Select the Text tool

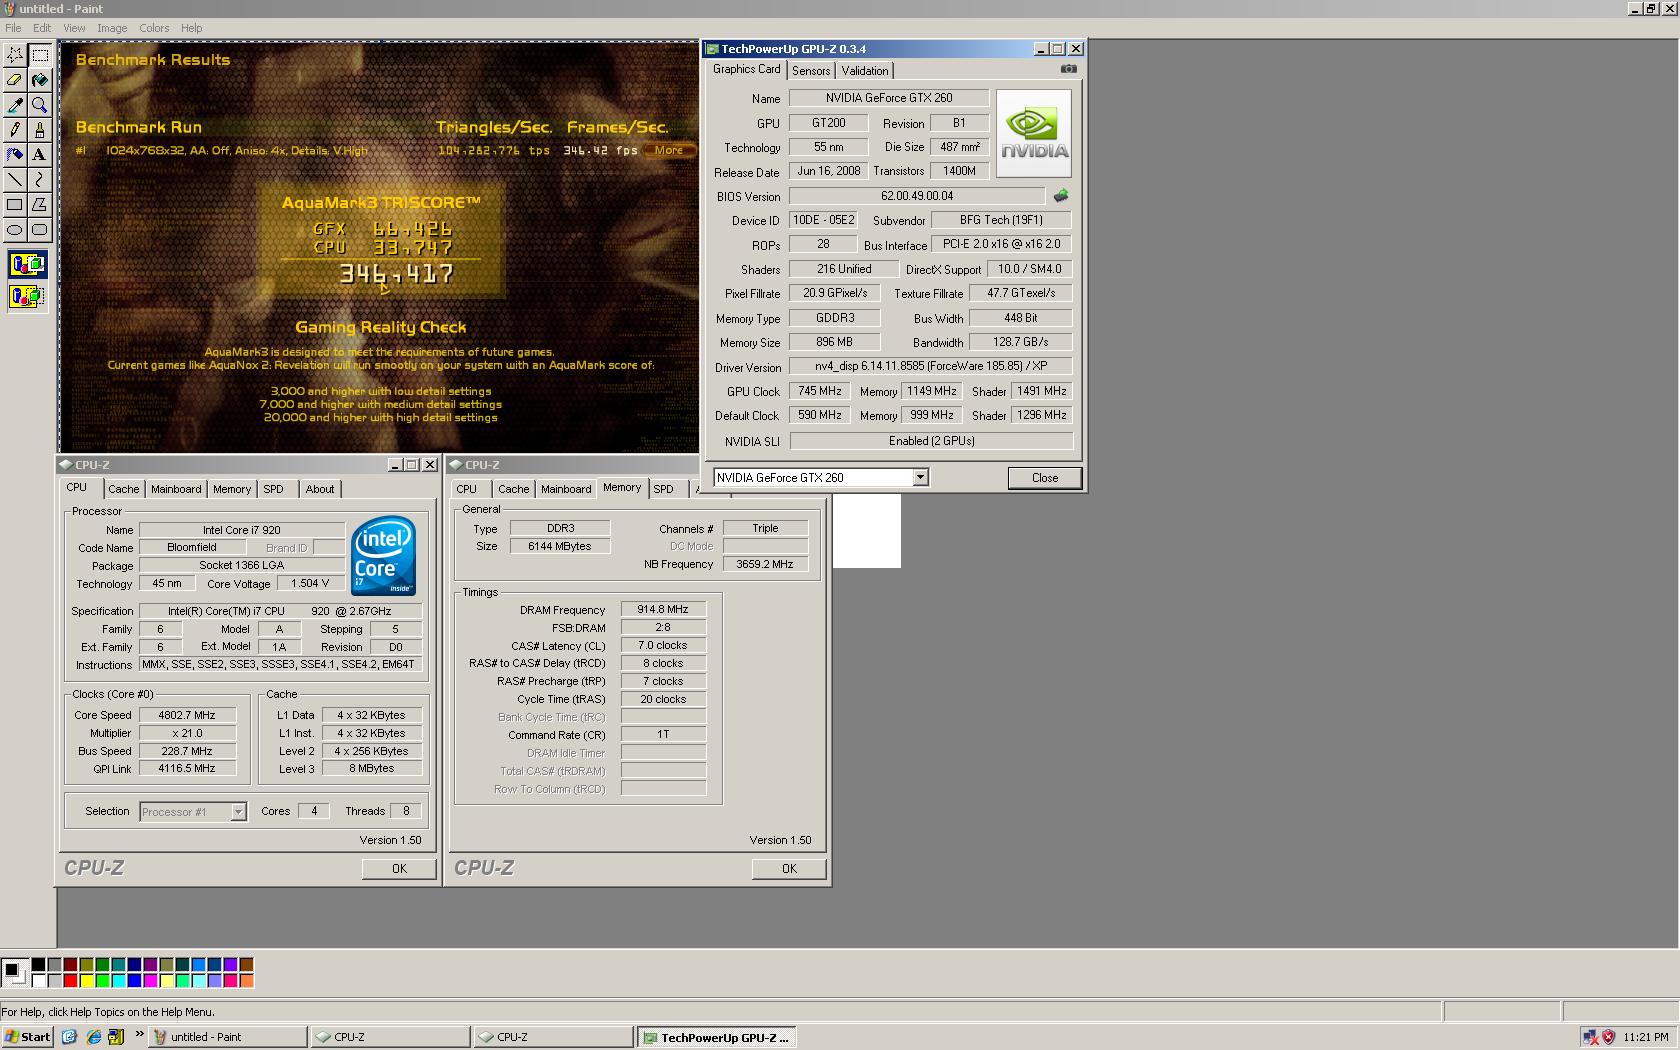40,154
